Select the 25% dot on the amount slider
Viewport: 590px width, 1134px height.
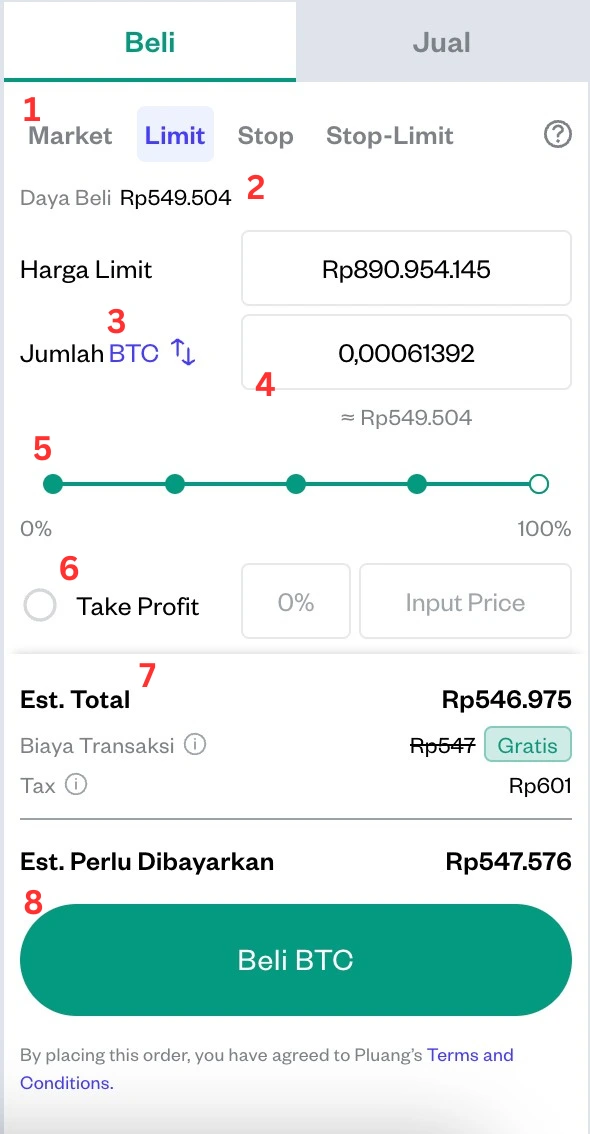click(175, 484)
